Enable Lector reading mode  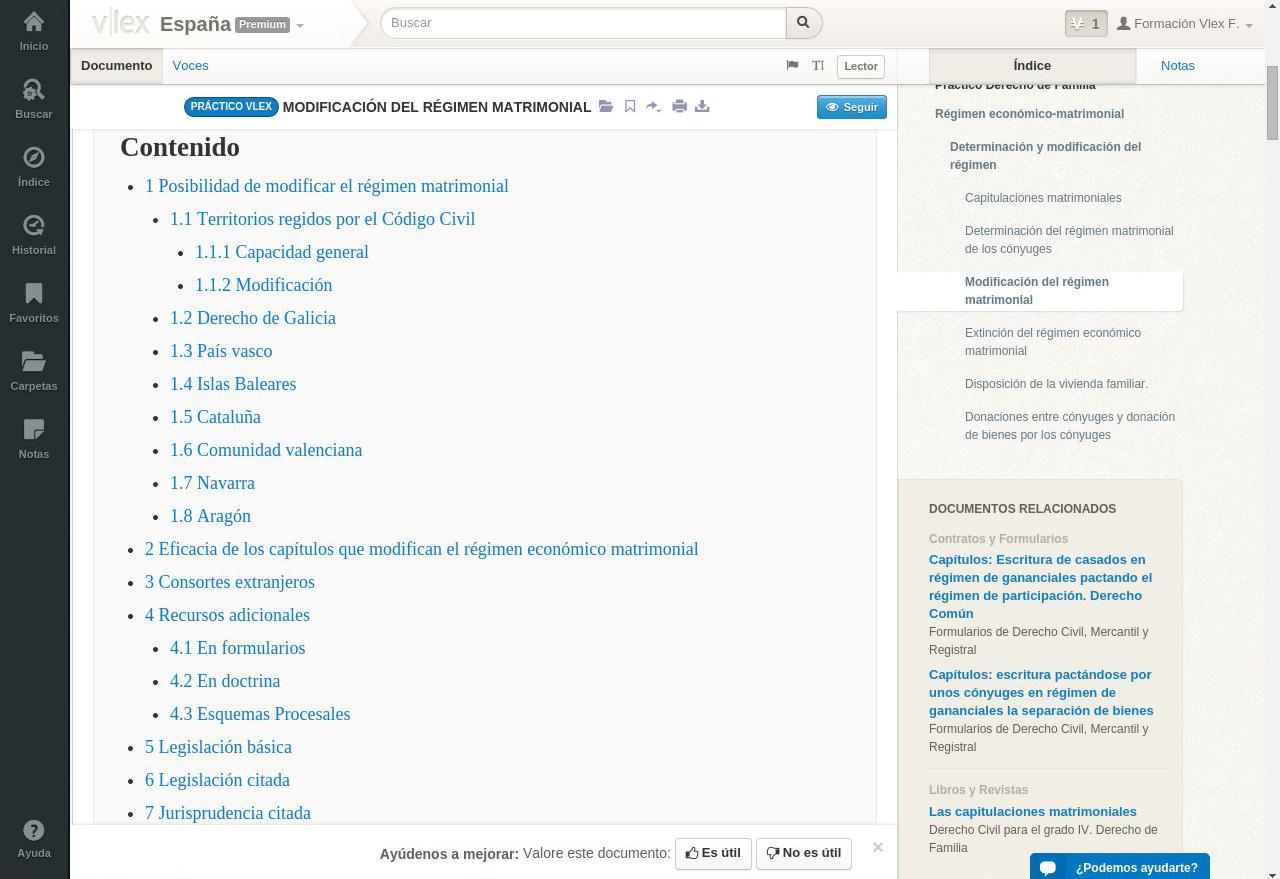pyautogui.click(x=860, y=66)
